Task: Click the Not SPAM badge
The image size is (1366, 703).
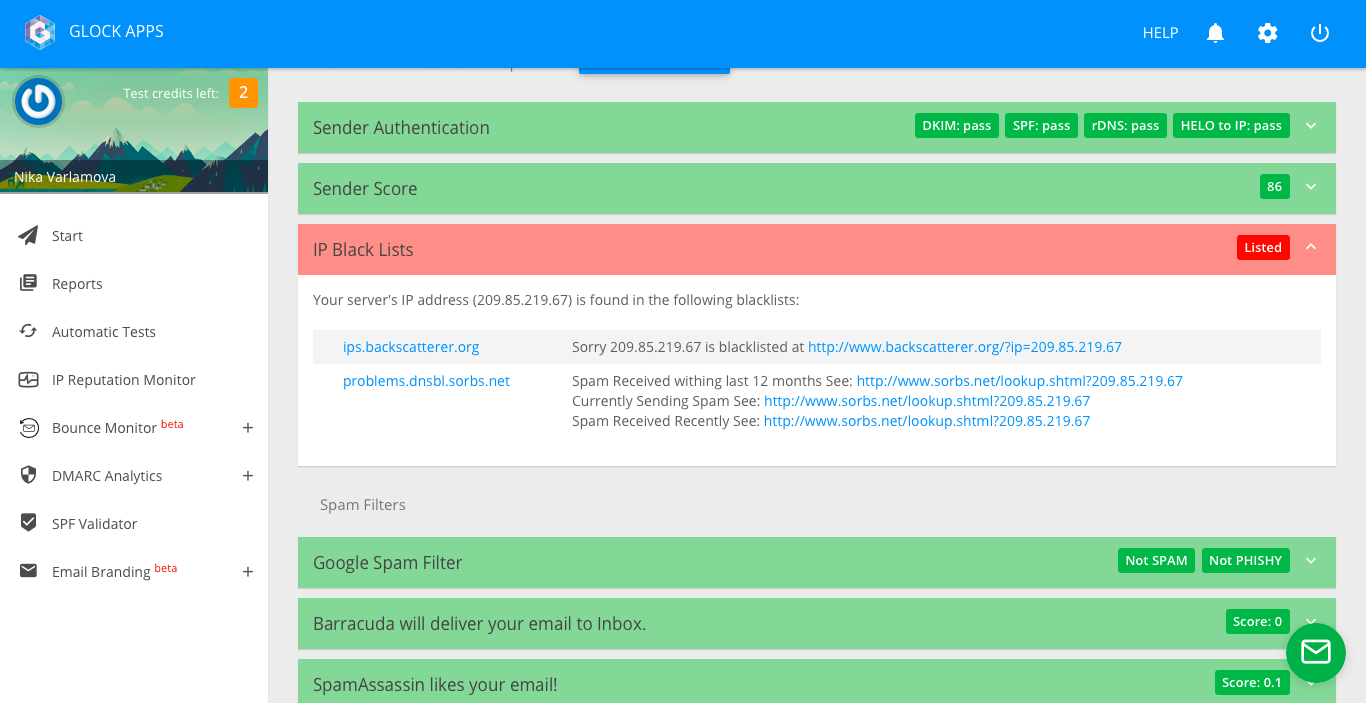Action: (x=1156, y=561)
